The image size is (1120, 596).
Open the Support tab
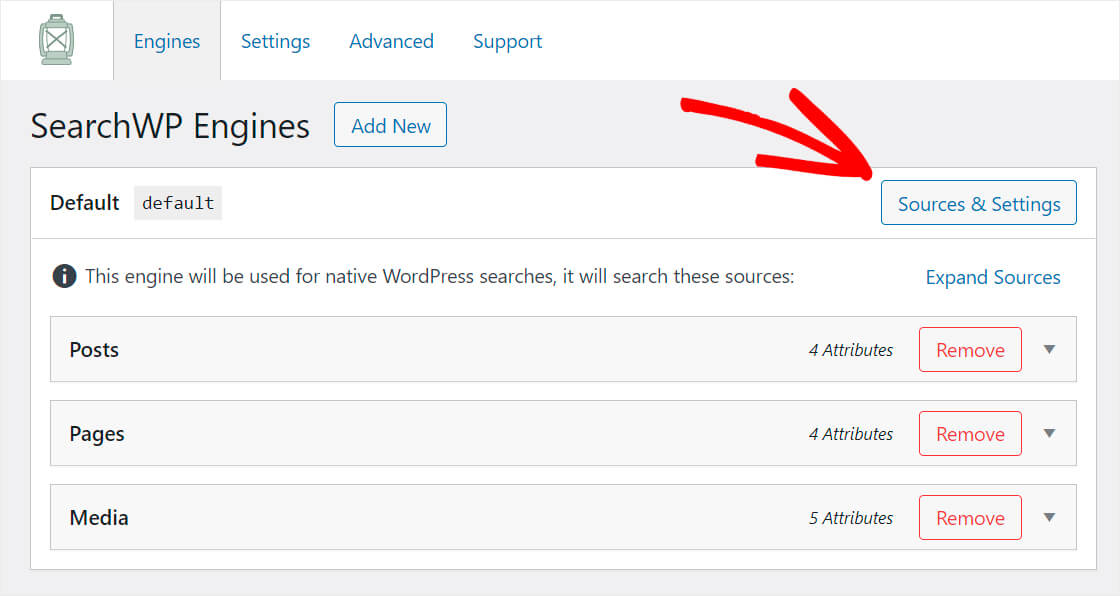point(507,41)
